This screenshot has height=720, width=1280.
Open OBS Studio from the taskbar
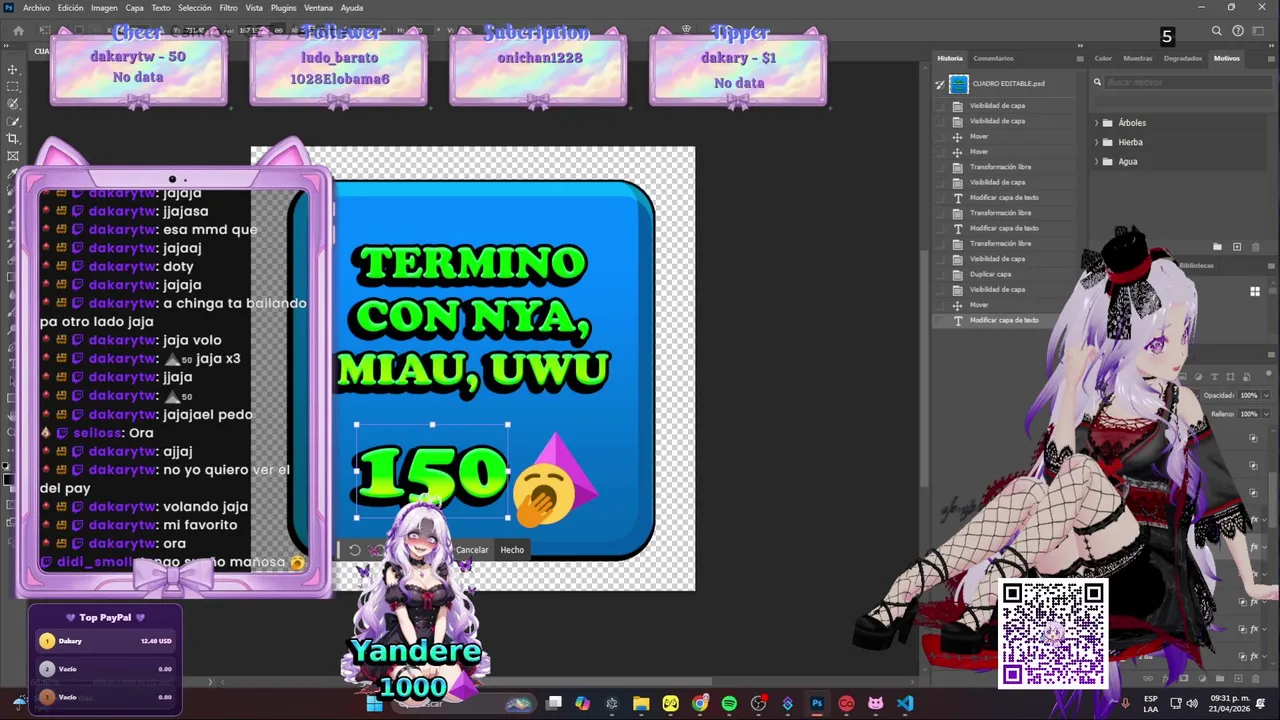tap(758, 703)
